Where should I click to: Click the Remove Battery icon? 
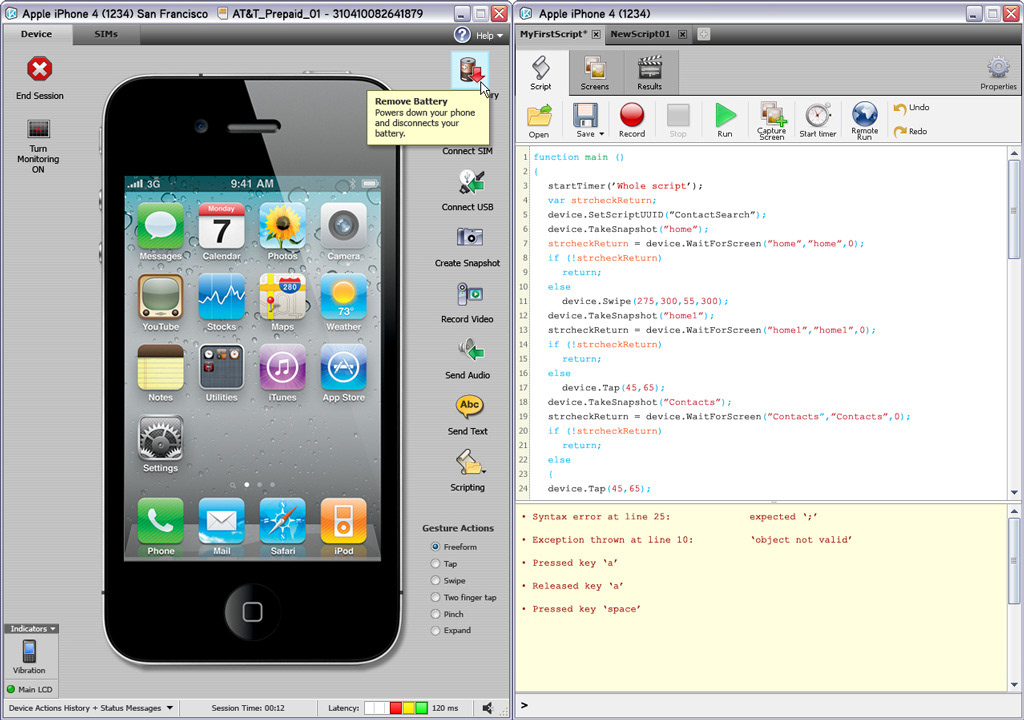click(469, 71)
